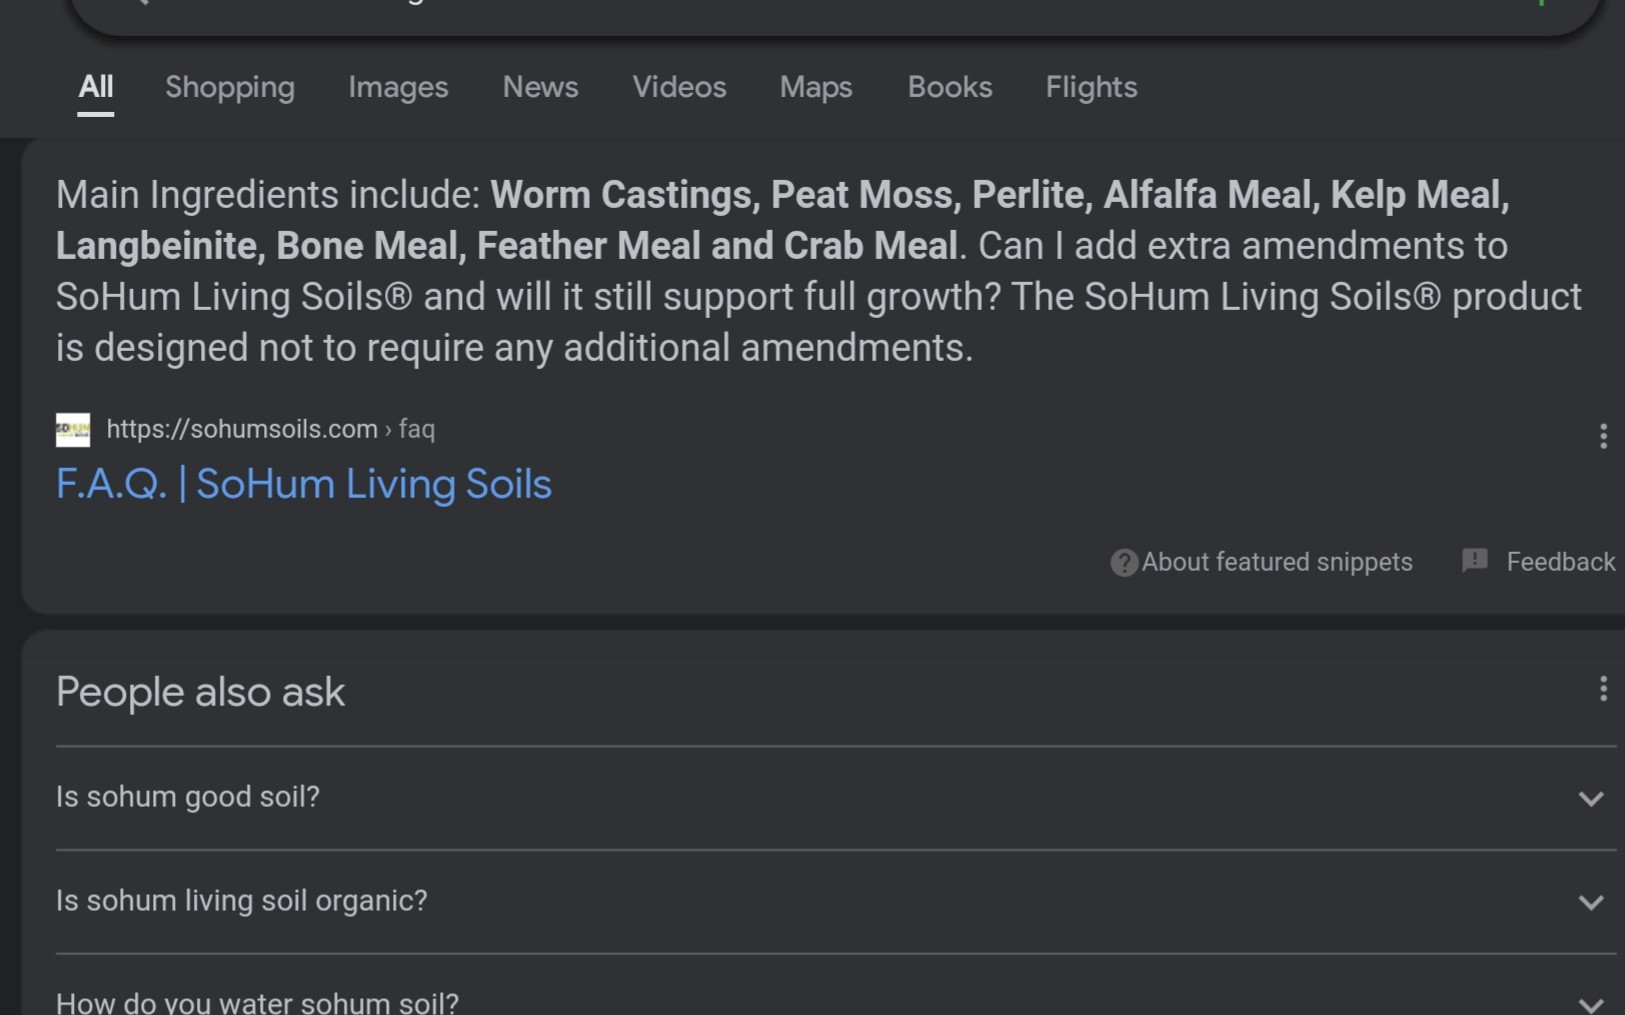Send Feedback on the featured snippet
This screenshot has height=1015, width=1625.
pos(1540,562)
